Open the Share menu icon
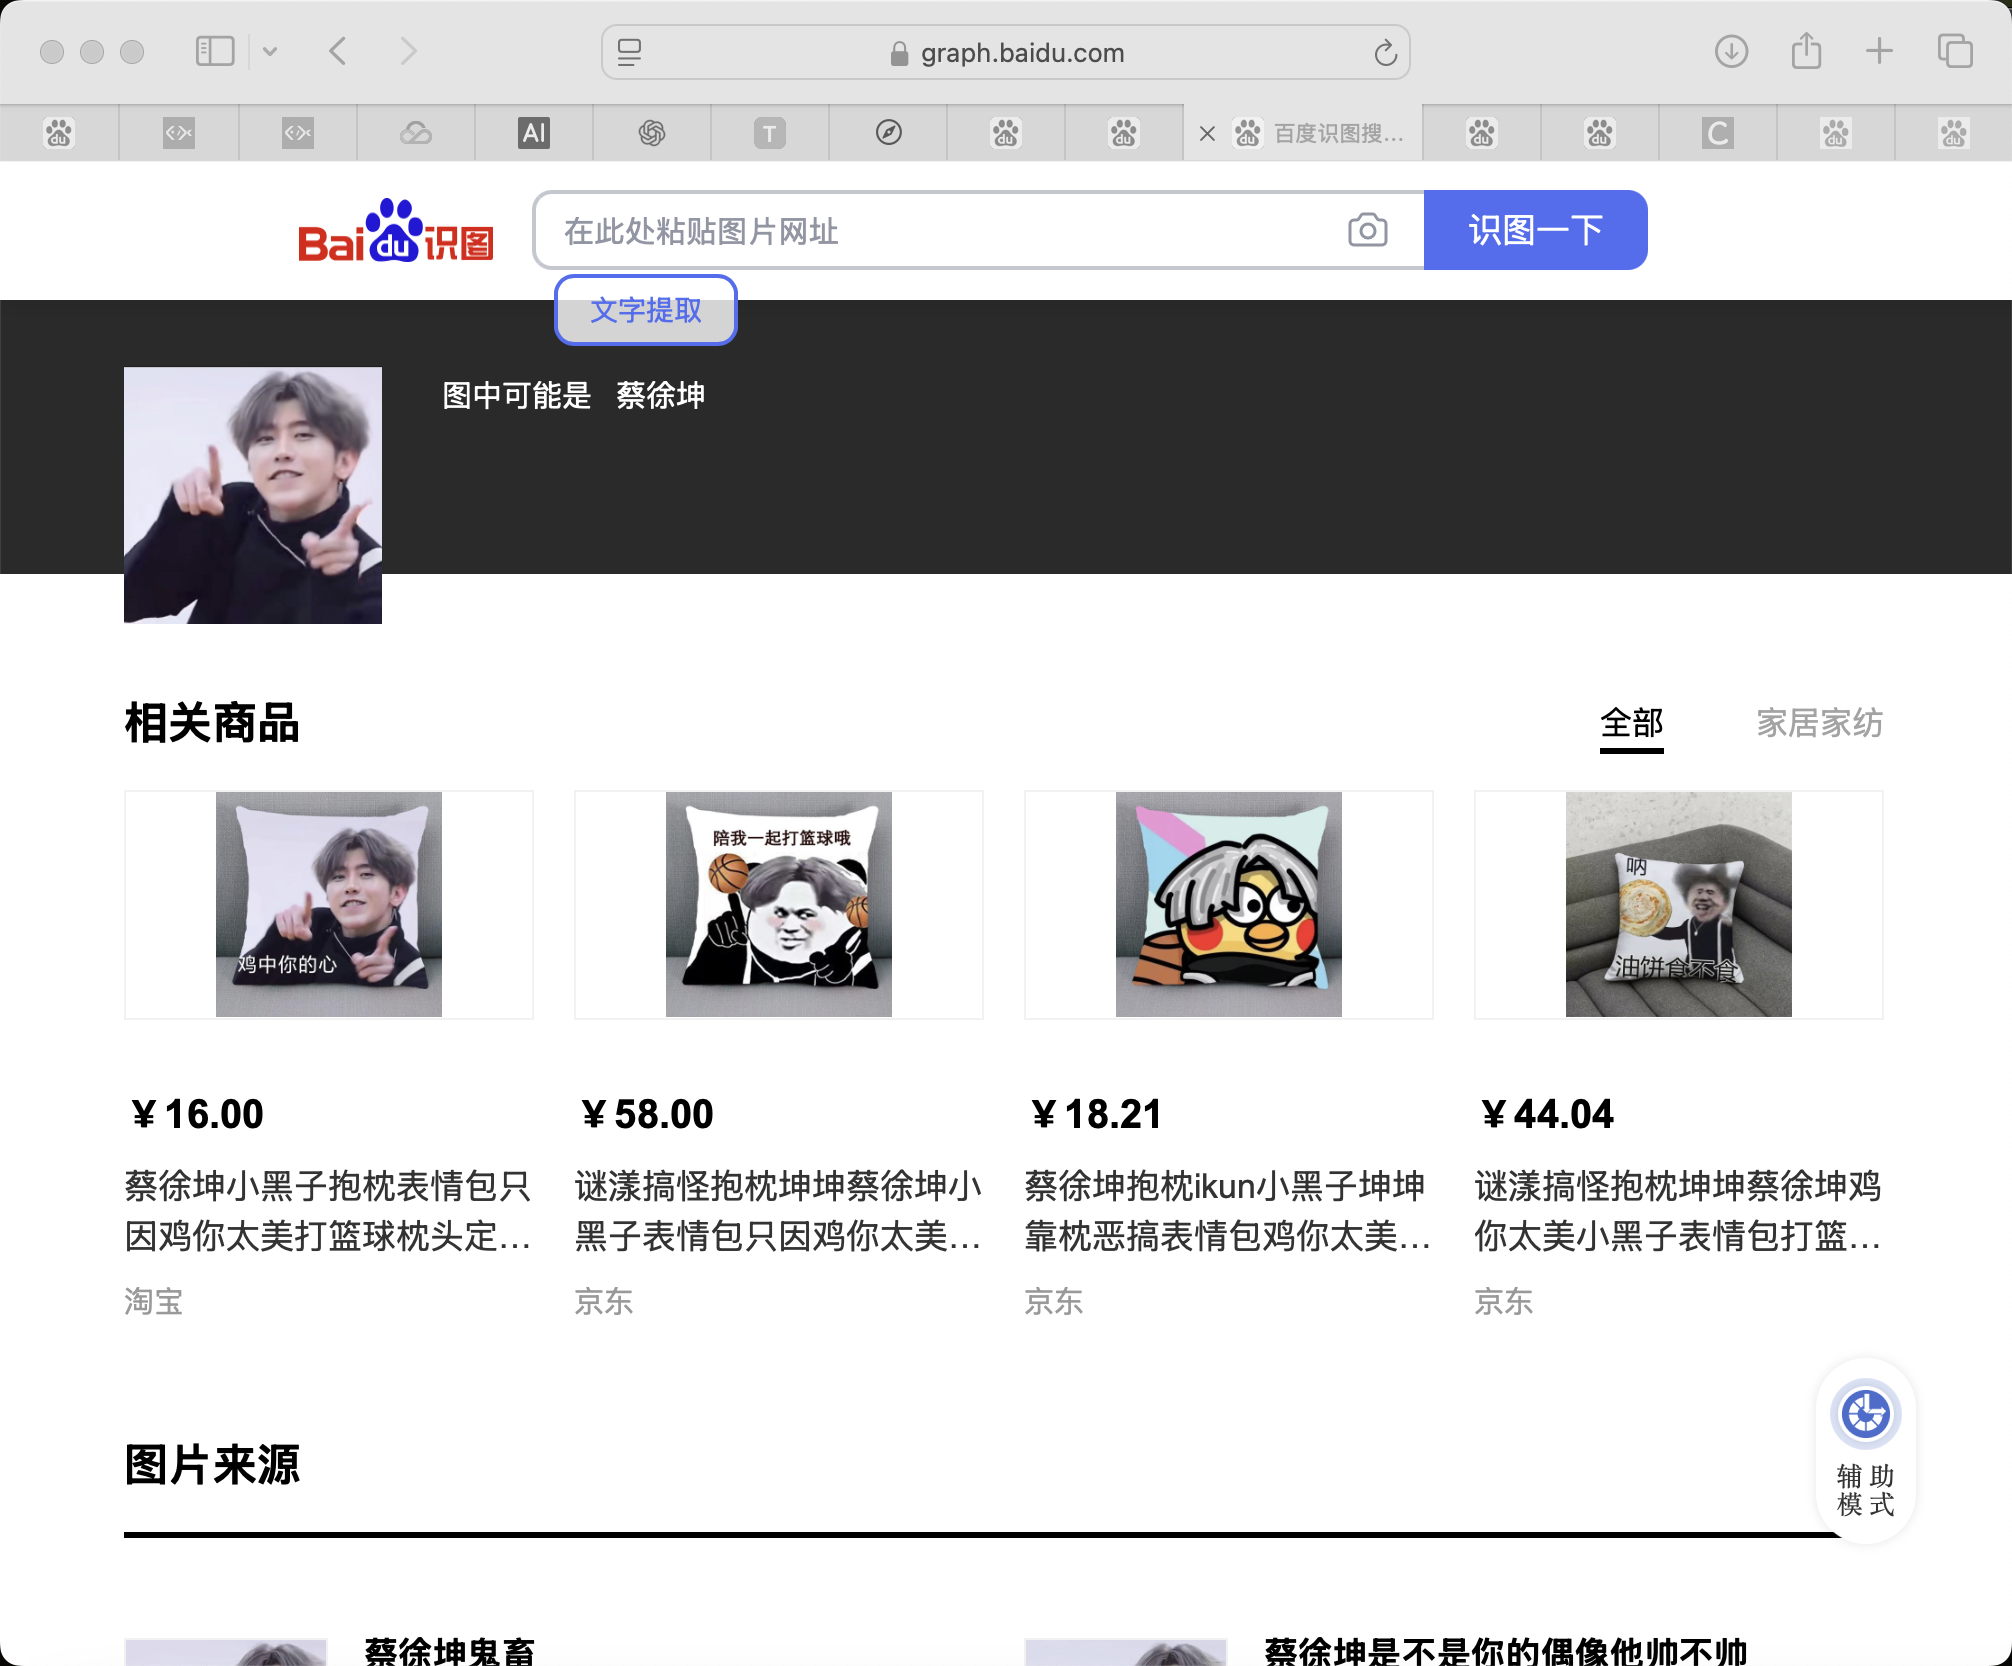 click(1806, 50)
